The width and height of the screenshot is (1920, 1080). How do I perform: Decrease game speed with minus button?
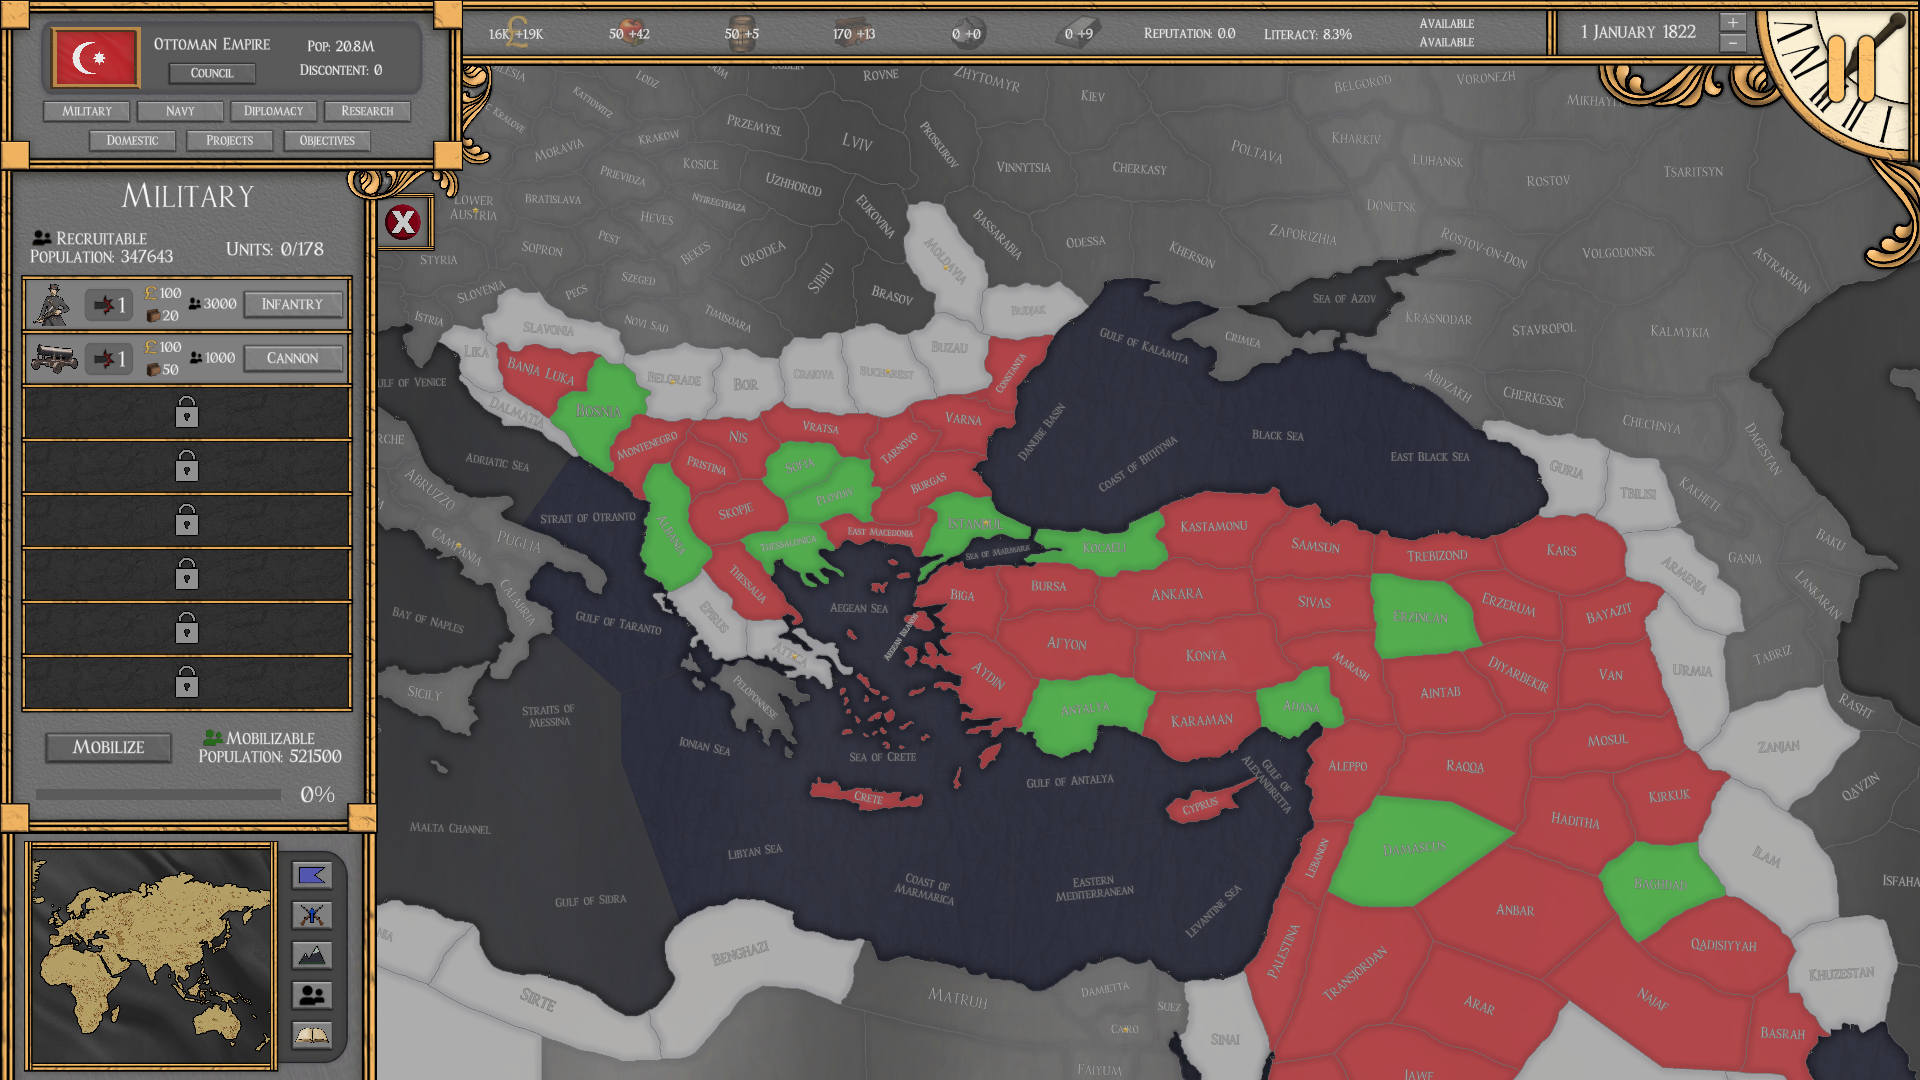[1733, 43]
